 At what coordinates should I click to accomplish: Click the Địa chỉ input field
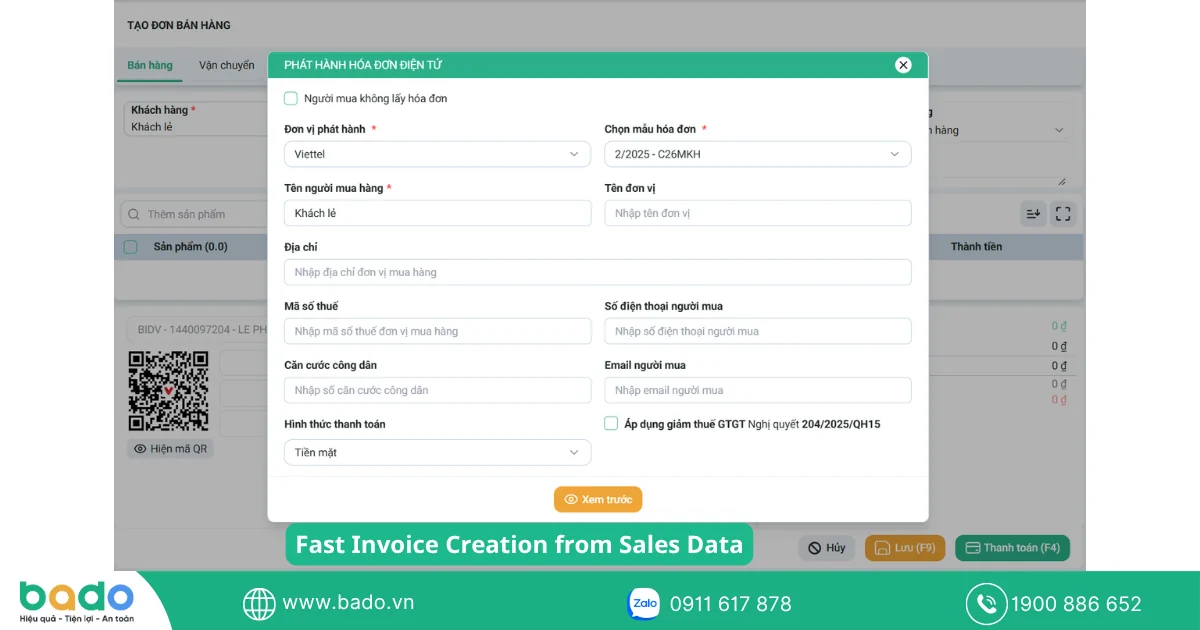(597, 272)
